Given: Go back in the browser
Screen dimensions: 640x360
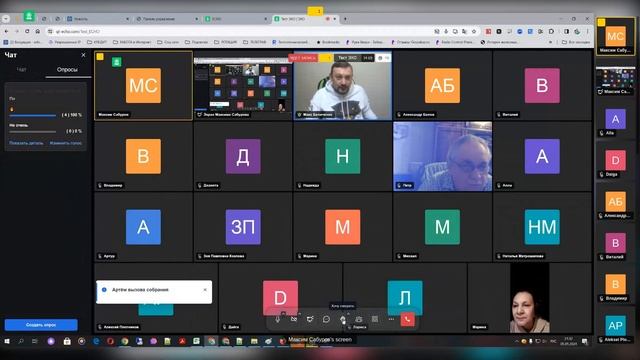Looking at the screenshot, I should (7, 31).
